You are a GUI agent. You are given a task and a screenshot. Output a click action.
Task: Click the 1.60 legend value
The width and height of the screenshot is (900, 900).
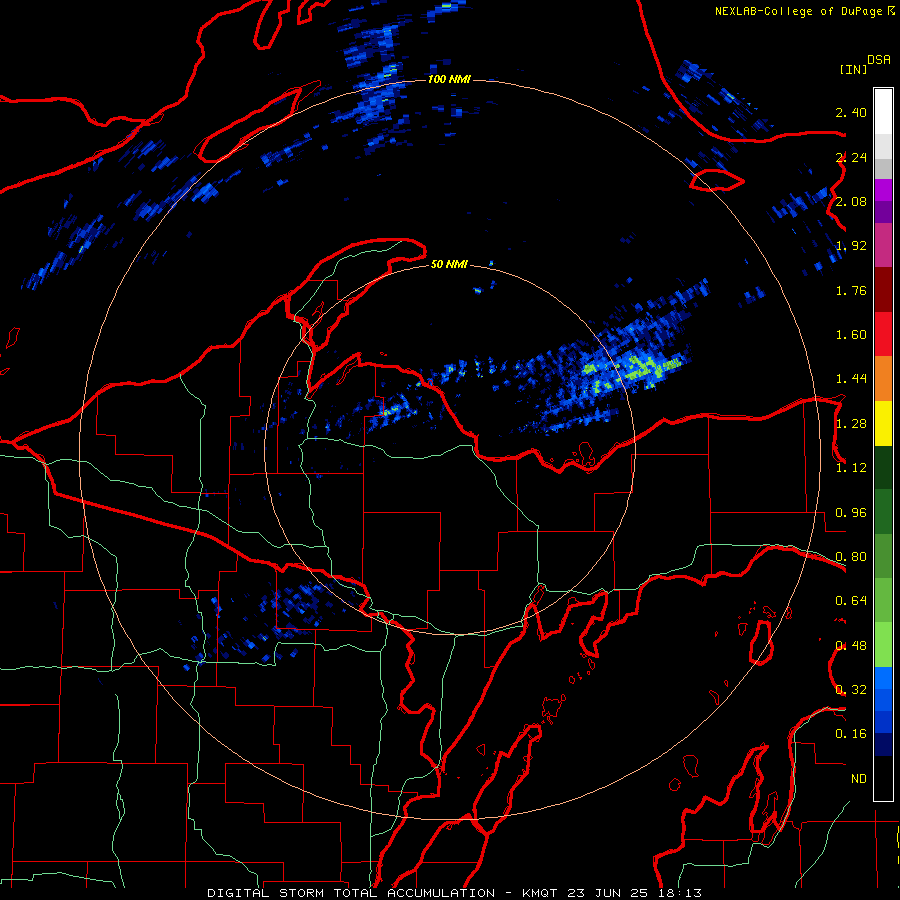pyautogui.click(x=851, y=335)
